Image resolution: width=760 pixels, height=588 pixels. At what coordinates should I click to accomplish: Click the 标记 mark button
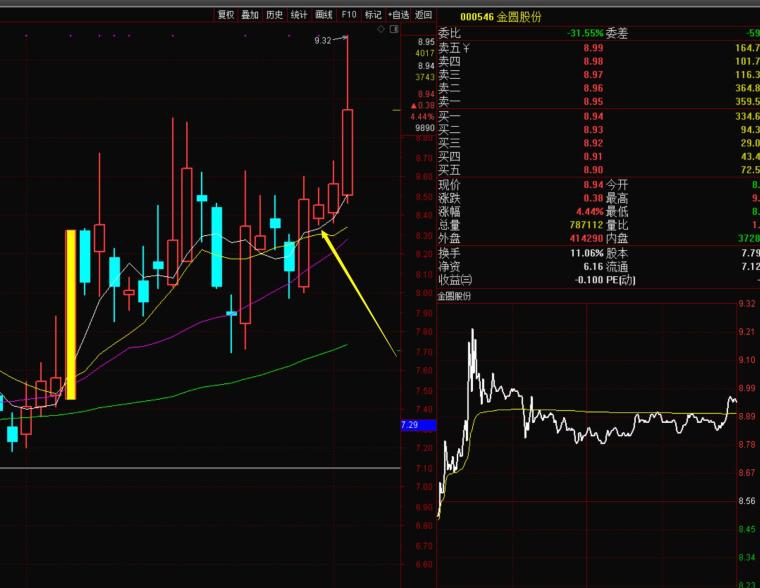(373, 15)
